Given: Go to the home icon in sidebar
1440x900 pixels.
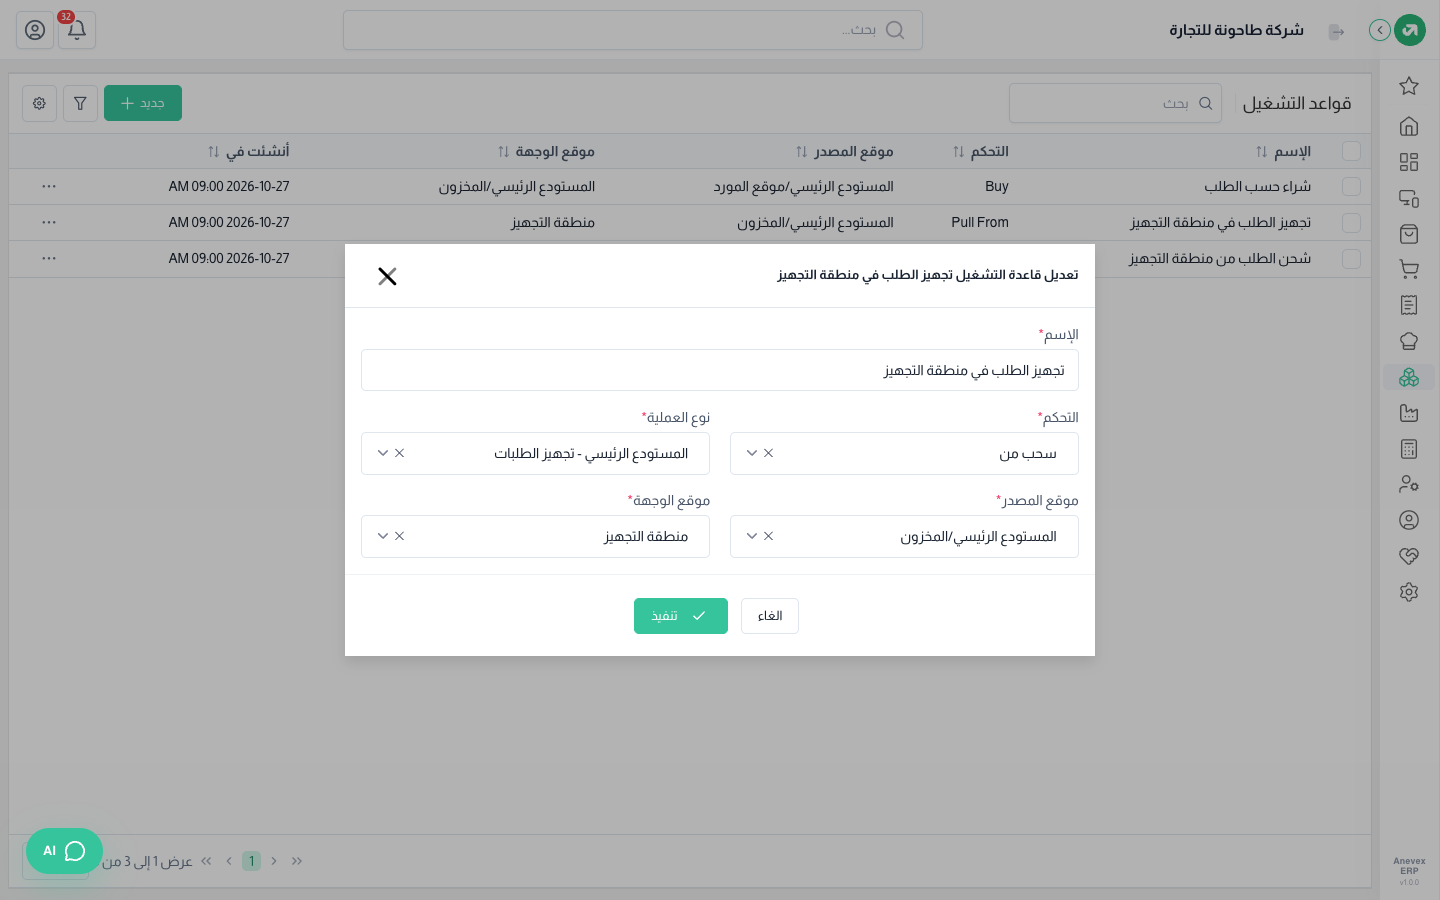Looking at the screenshot, I should pyautogui.click(x=1409, y=126).
